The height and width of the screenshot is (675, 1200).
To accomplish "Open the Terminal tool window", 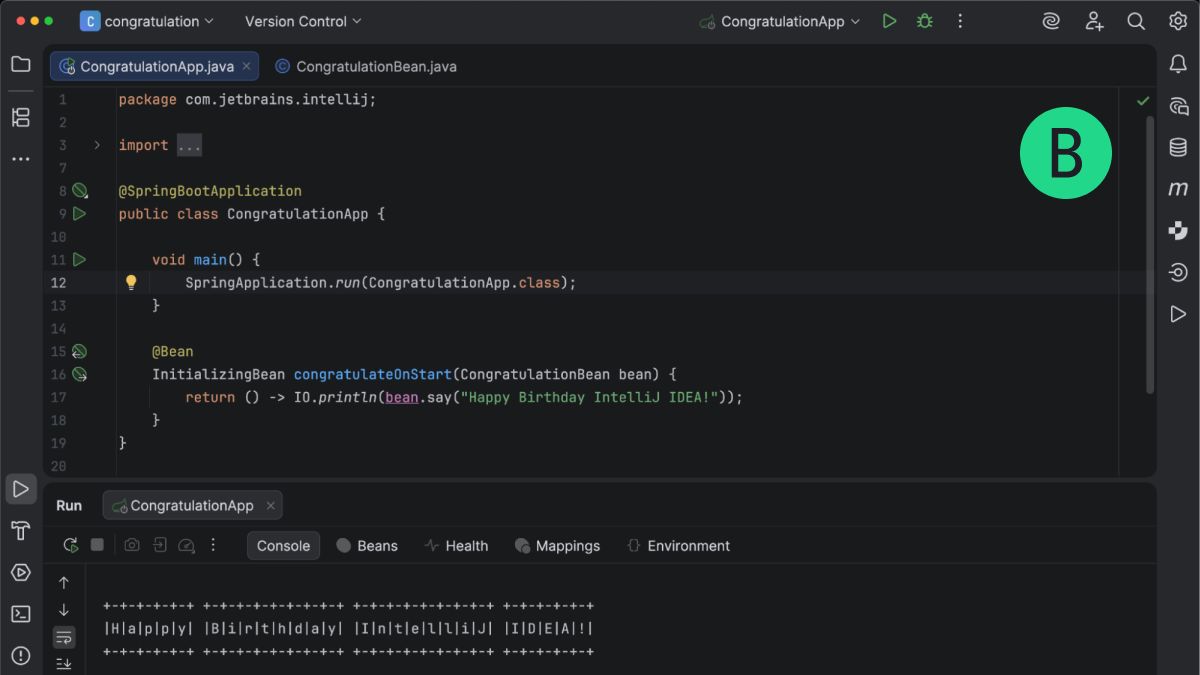I will pos(20,613).
